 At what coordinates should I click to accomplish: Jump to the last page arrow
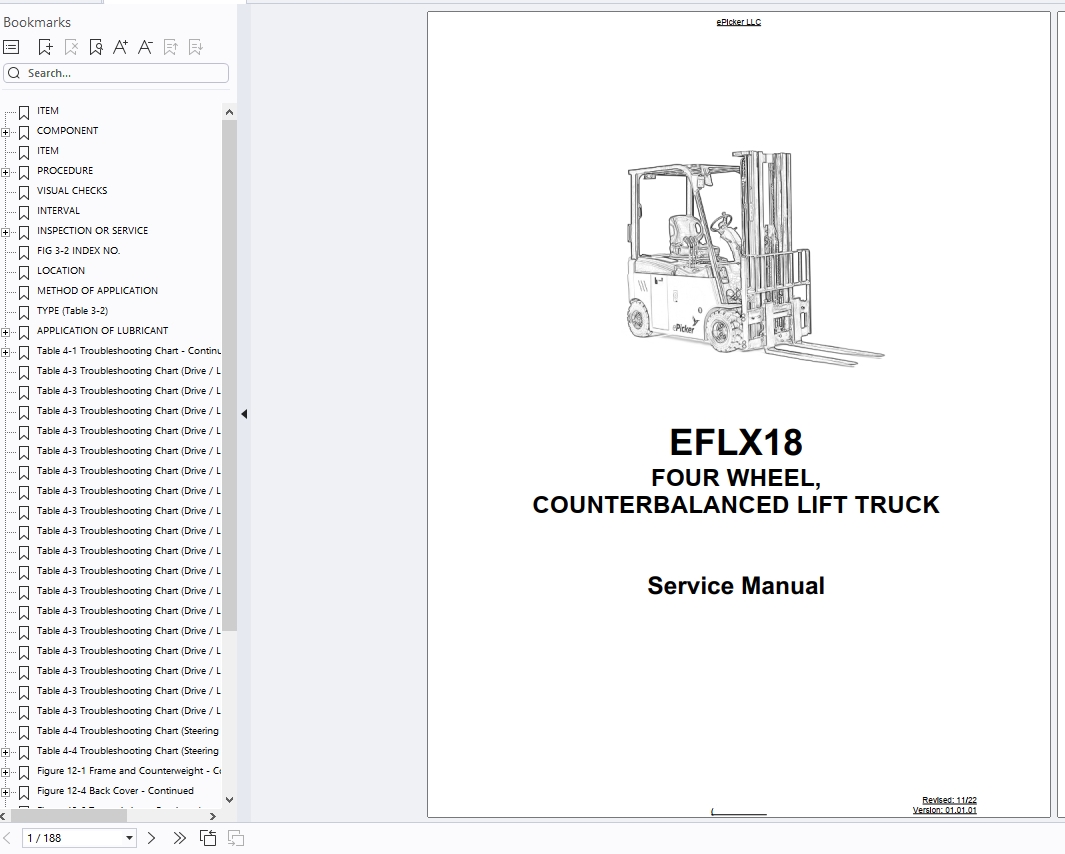pyautogui.click(x=179, y=838)
